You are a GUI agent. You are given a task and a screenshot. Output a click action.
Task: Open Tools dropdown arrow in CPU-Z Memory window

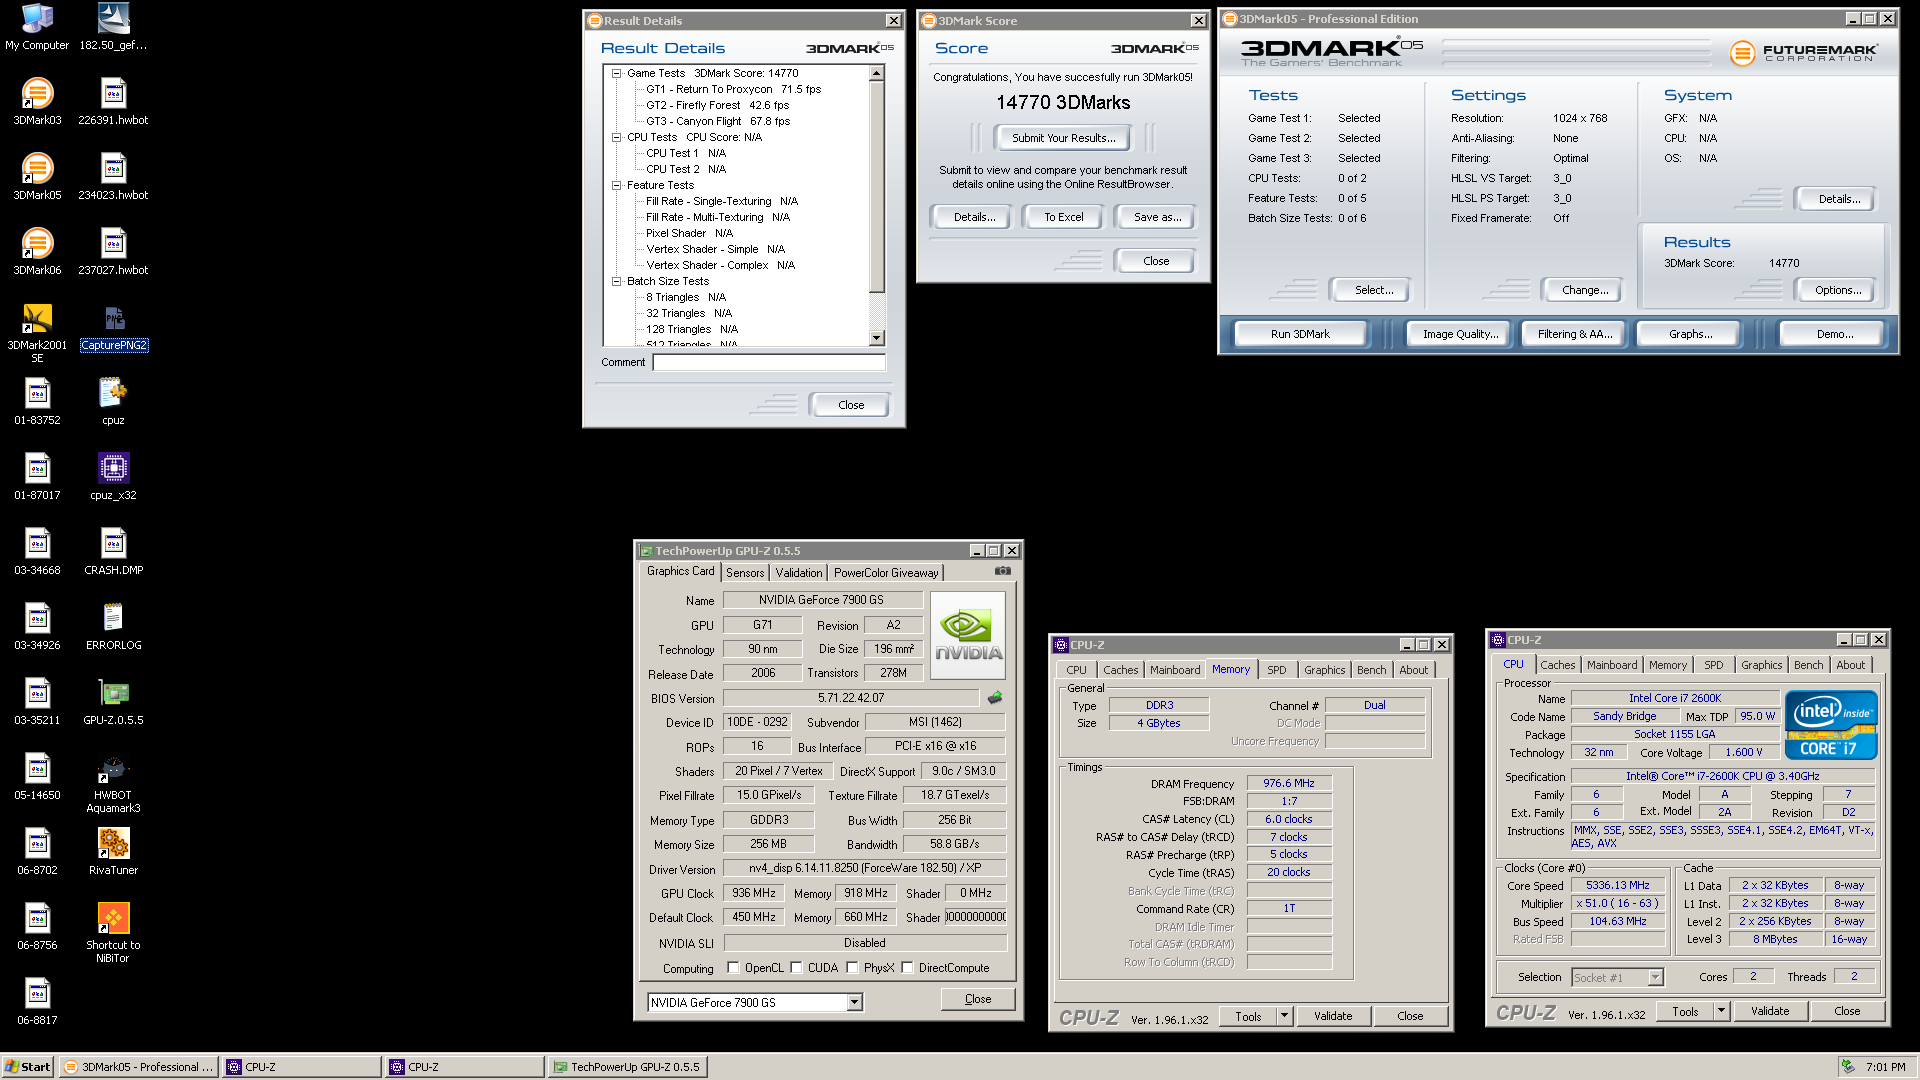click(x=1284, y=1016)
